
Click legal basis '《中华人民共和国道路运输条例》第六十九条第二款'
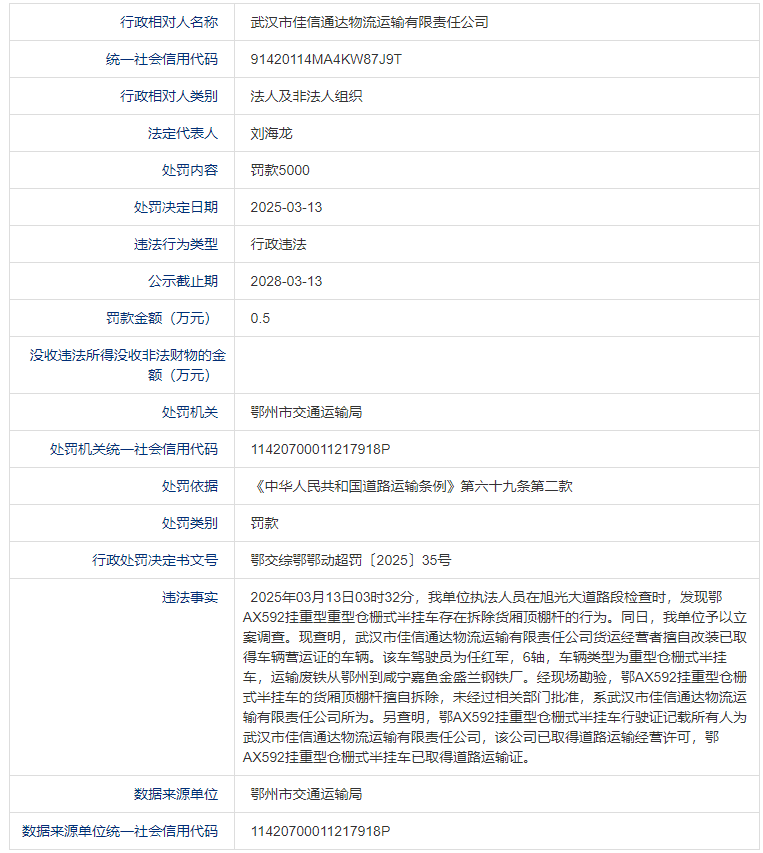412,486
